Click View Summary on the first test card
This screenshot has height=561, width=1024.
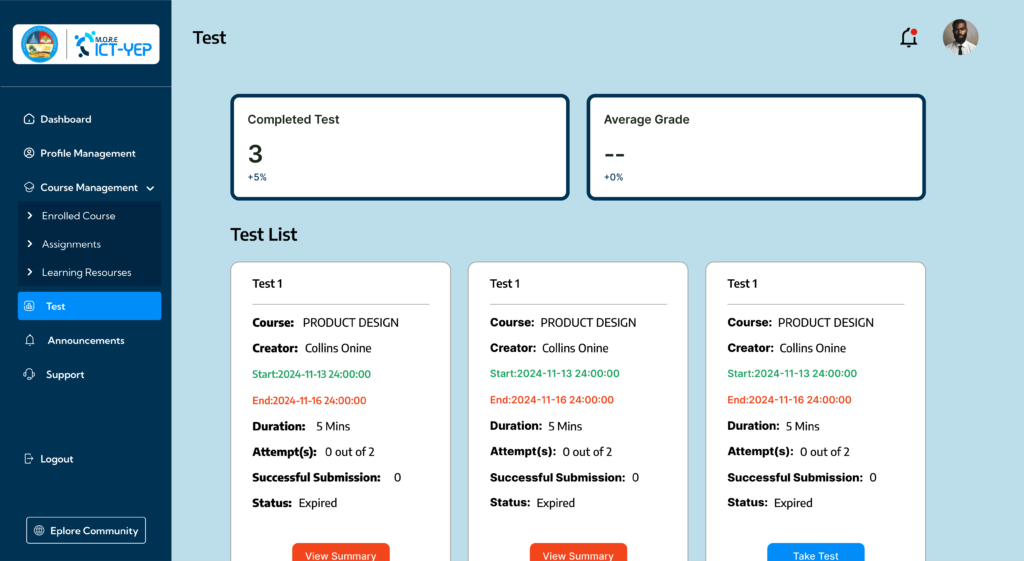pyautogui.click(x=340, y=553)
